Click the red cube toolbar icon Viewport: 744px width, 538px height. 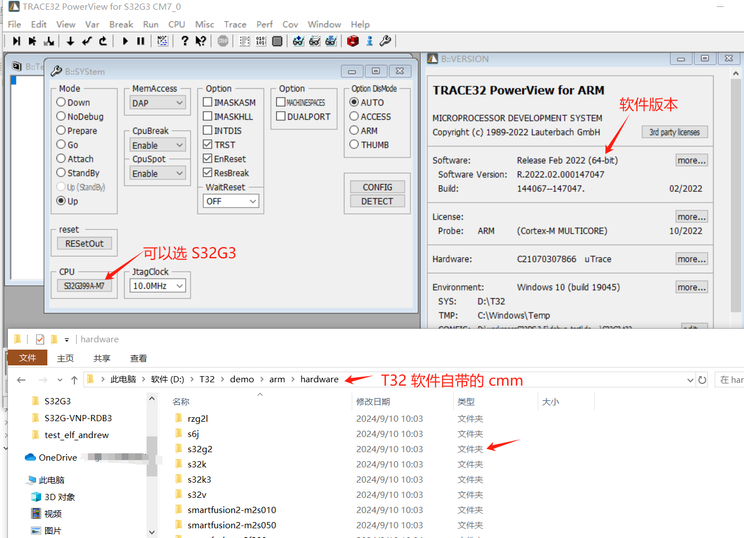(x=353, y=41)
